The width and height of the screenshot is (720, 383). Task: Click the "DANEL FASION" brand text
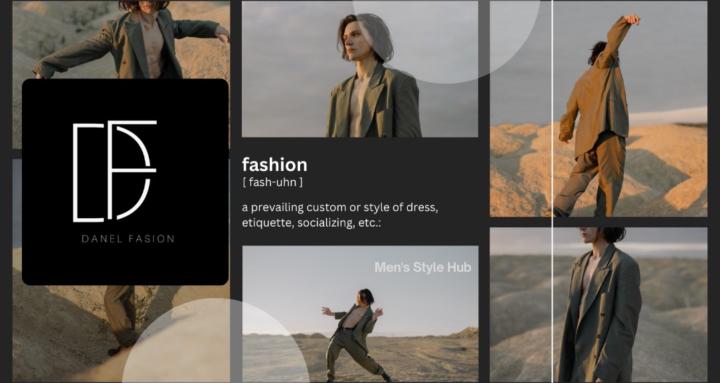click(128, 239)
